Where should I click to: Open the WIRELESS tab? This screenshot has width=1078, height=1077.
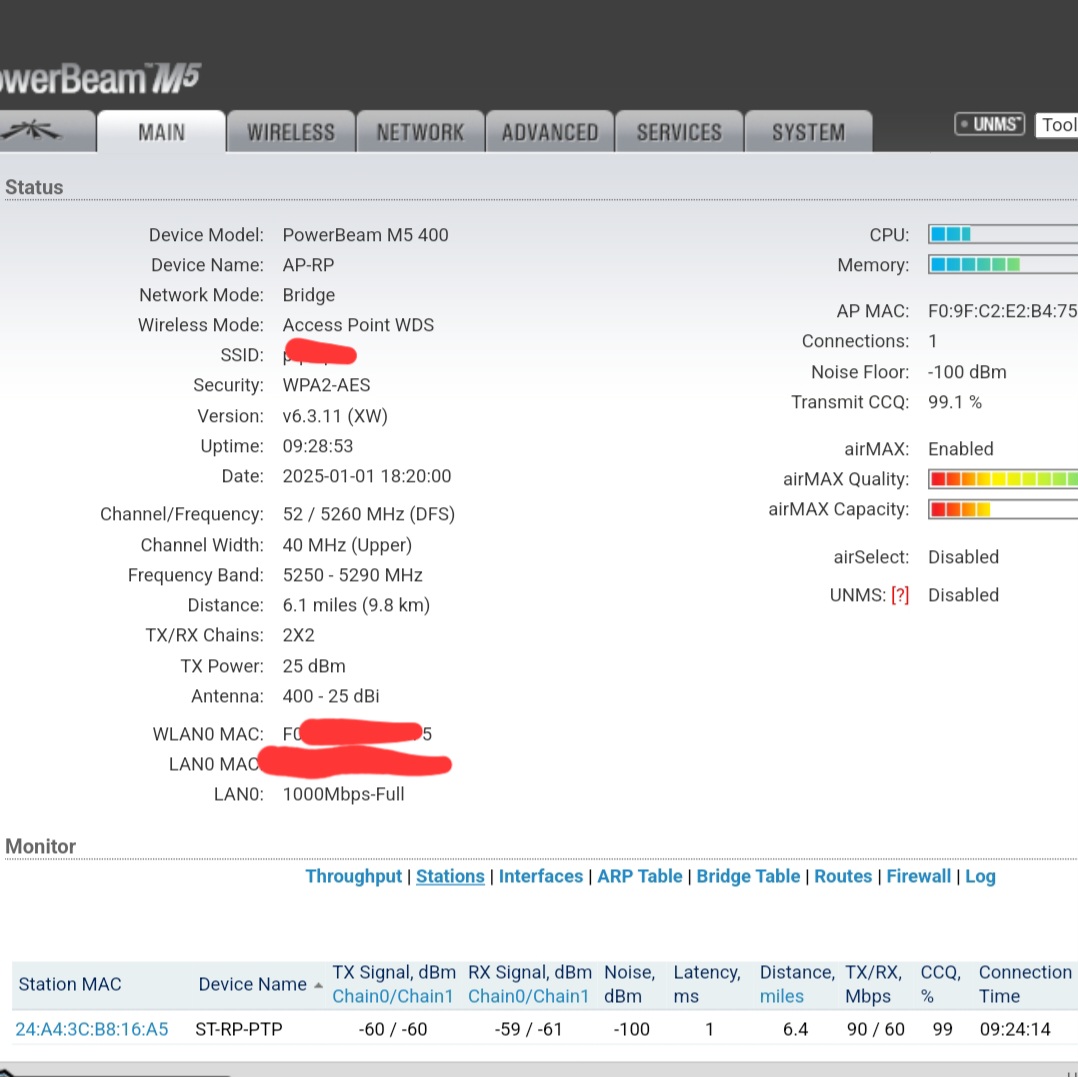pos(291,131)
